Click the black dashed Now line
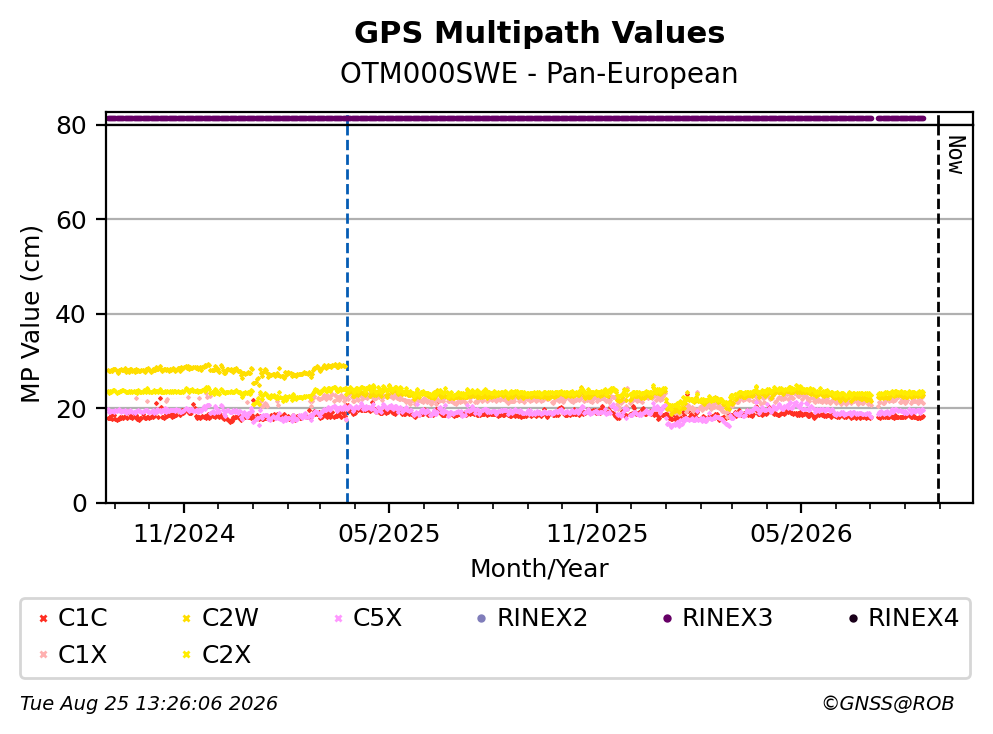The width and height of the screenshot is (993, 734). (x=938, y=310)
